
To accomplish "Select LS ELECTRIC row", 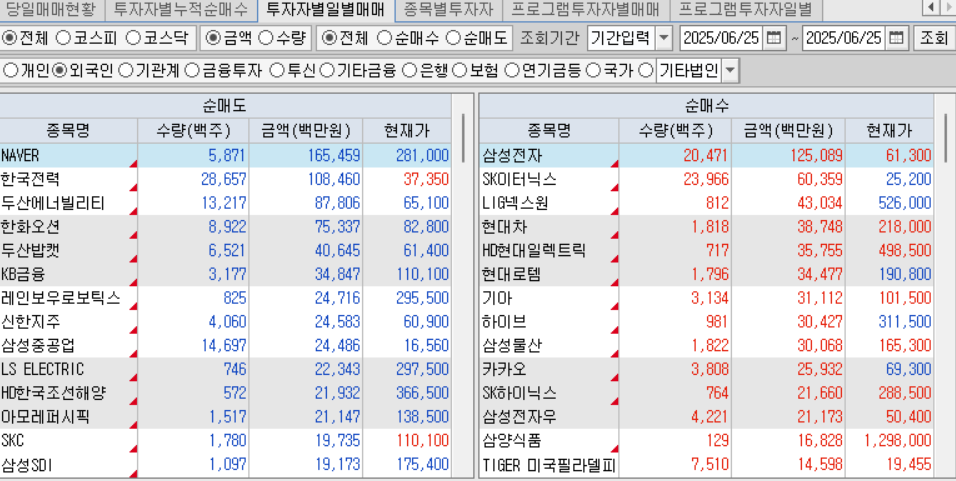I will (x=225, y=369).
